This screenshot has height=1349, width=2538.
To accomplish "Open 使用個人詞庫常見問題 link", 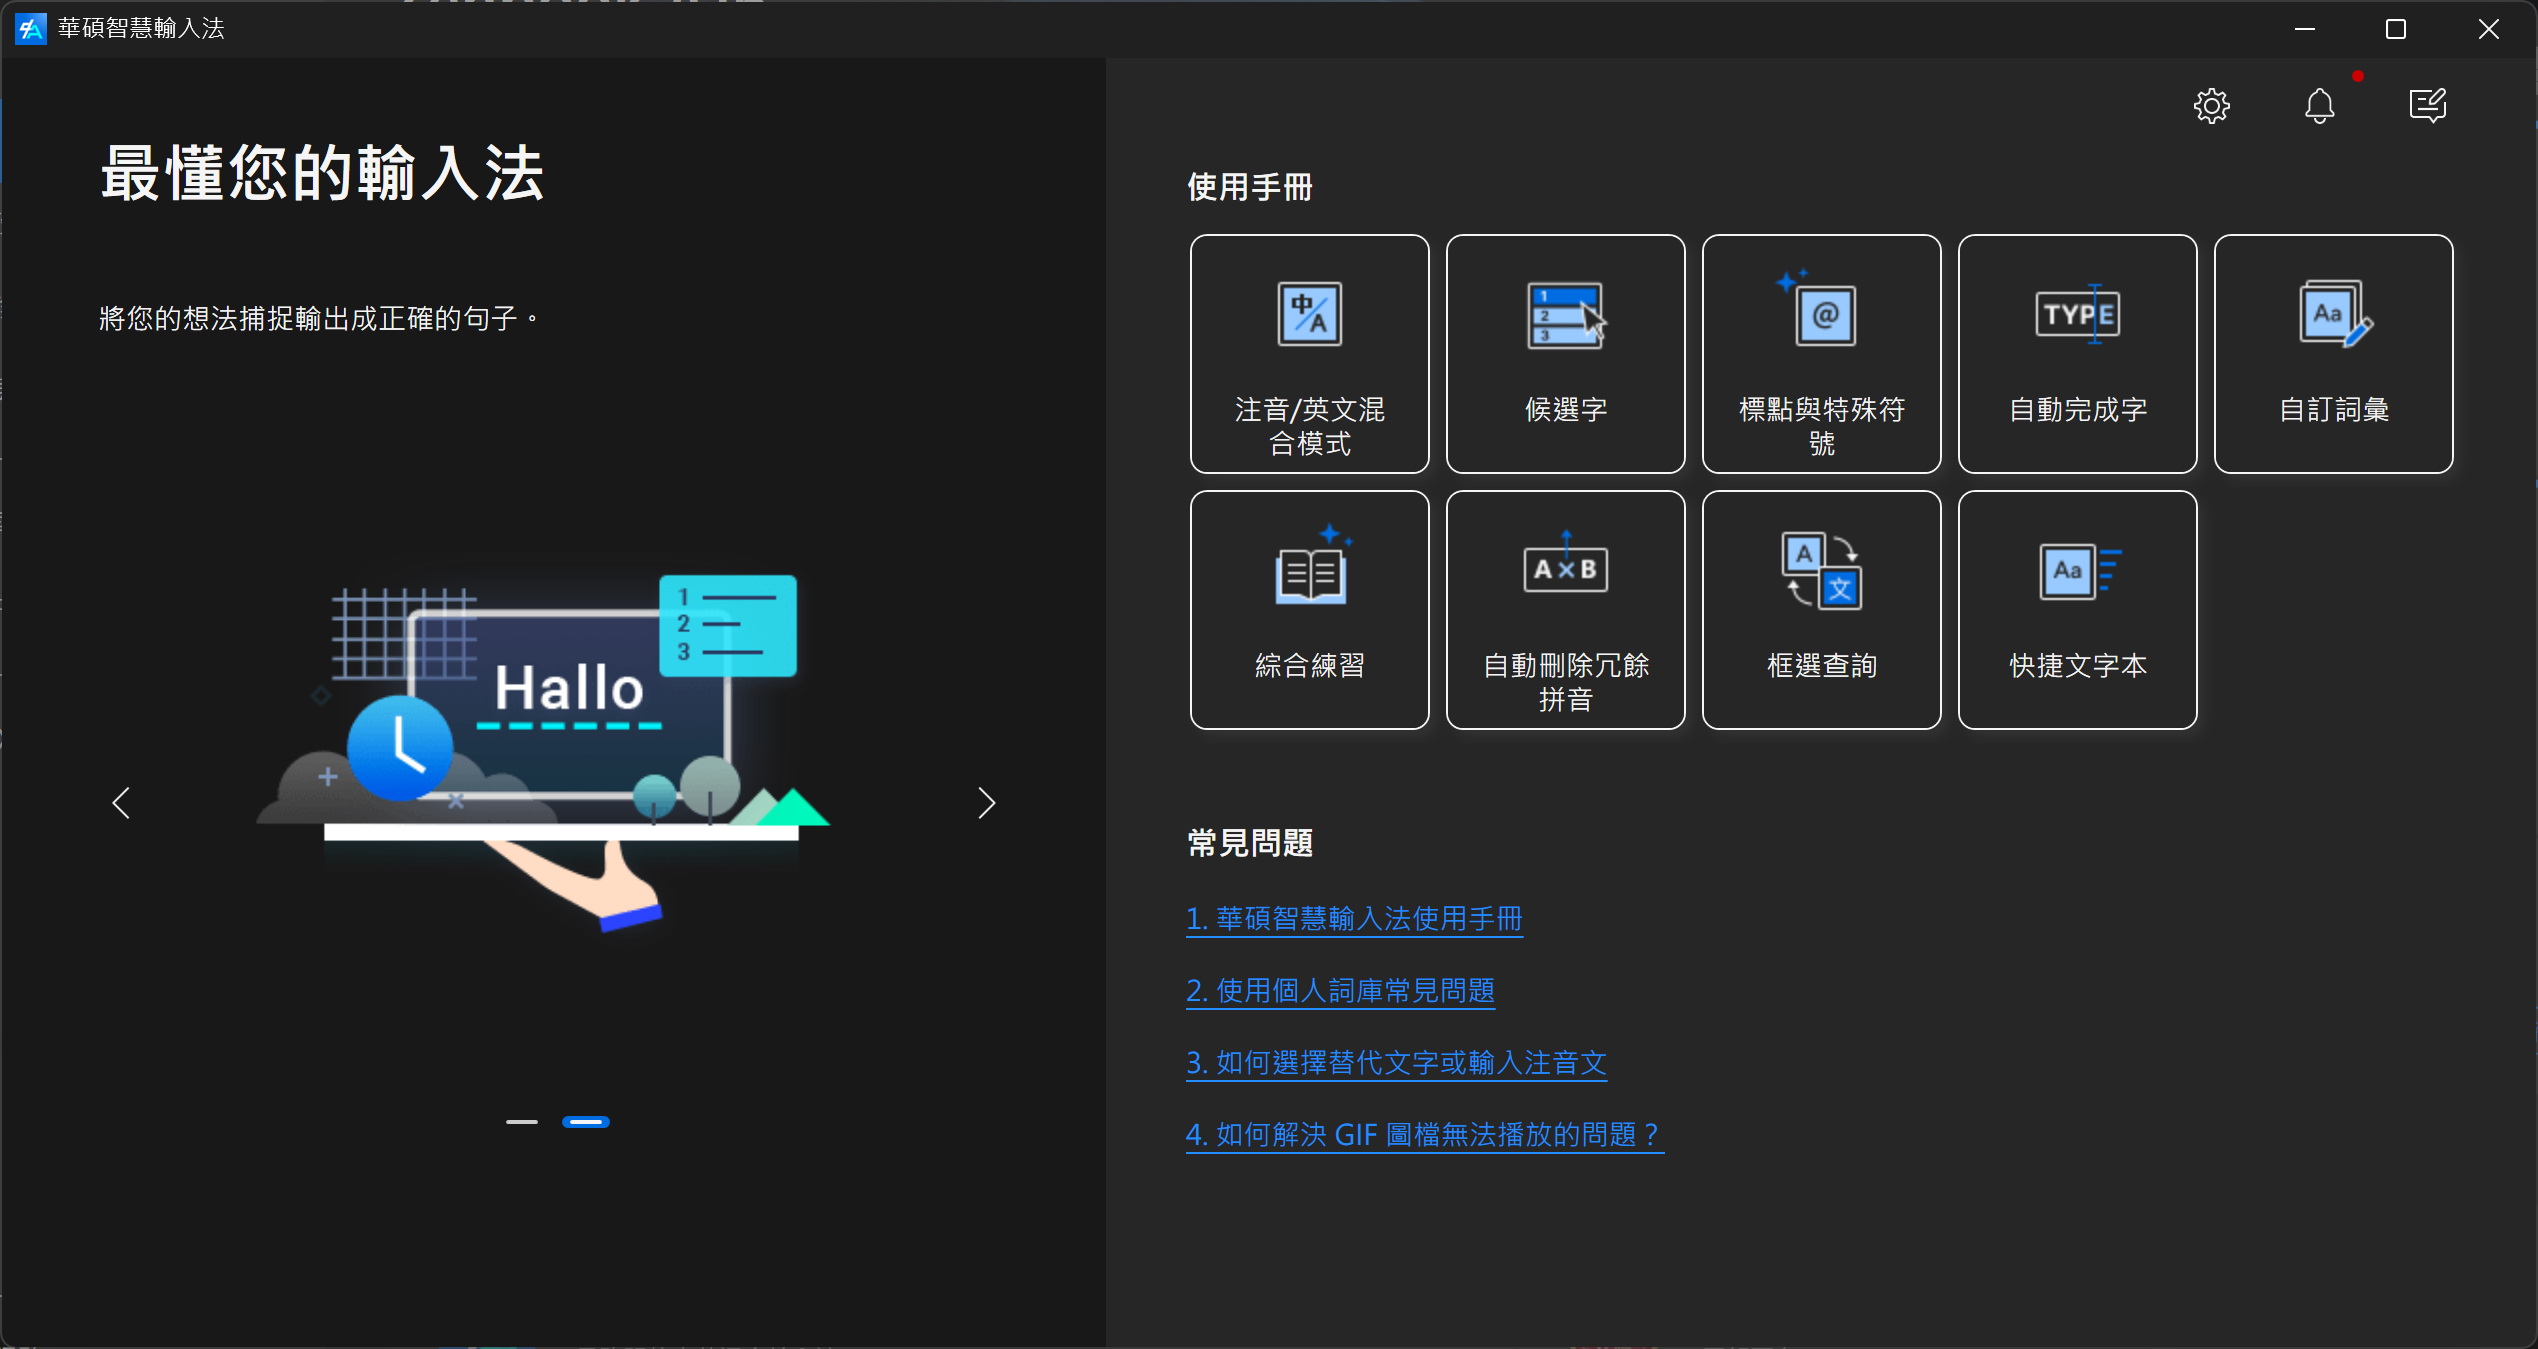I will pyautogui.click(x=1339, y=991).
